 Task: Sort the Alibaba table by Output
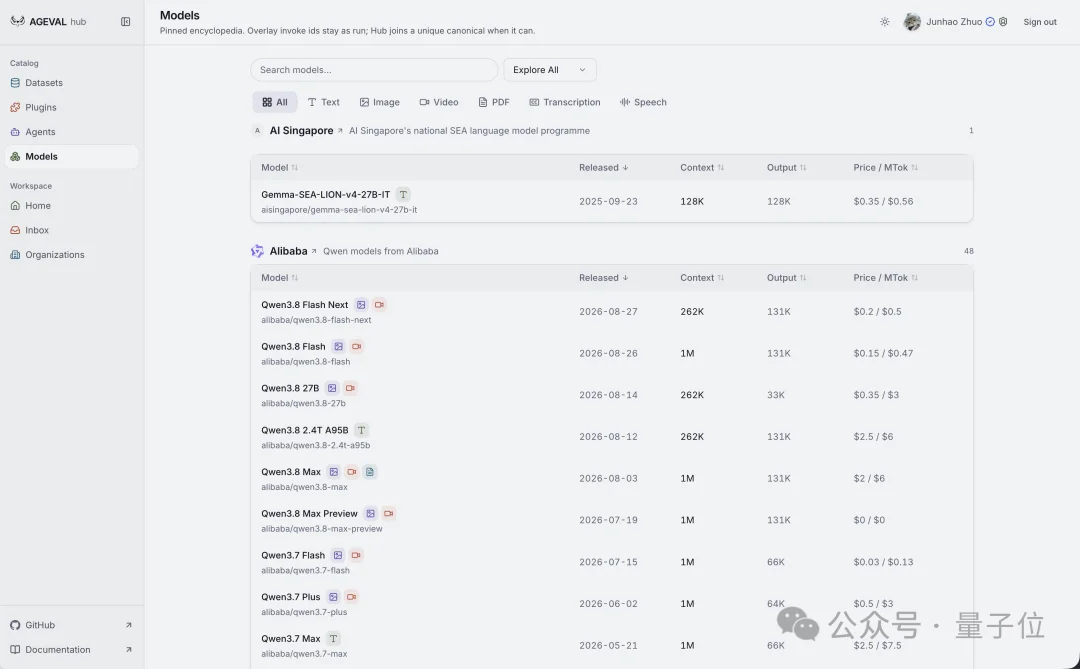[x=787, y=278]
